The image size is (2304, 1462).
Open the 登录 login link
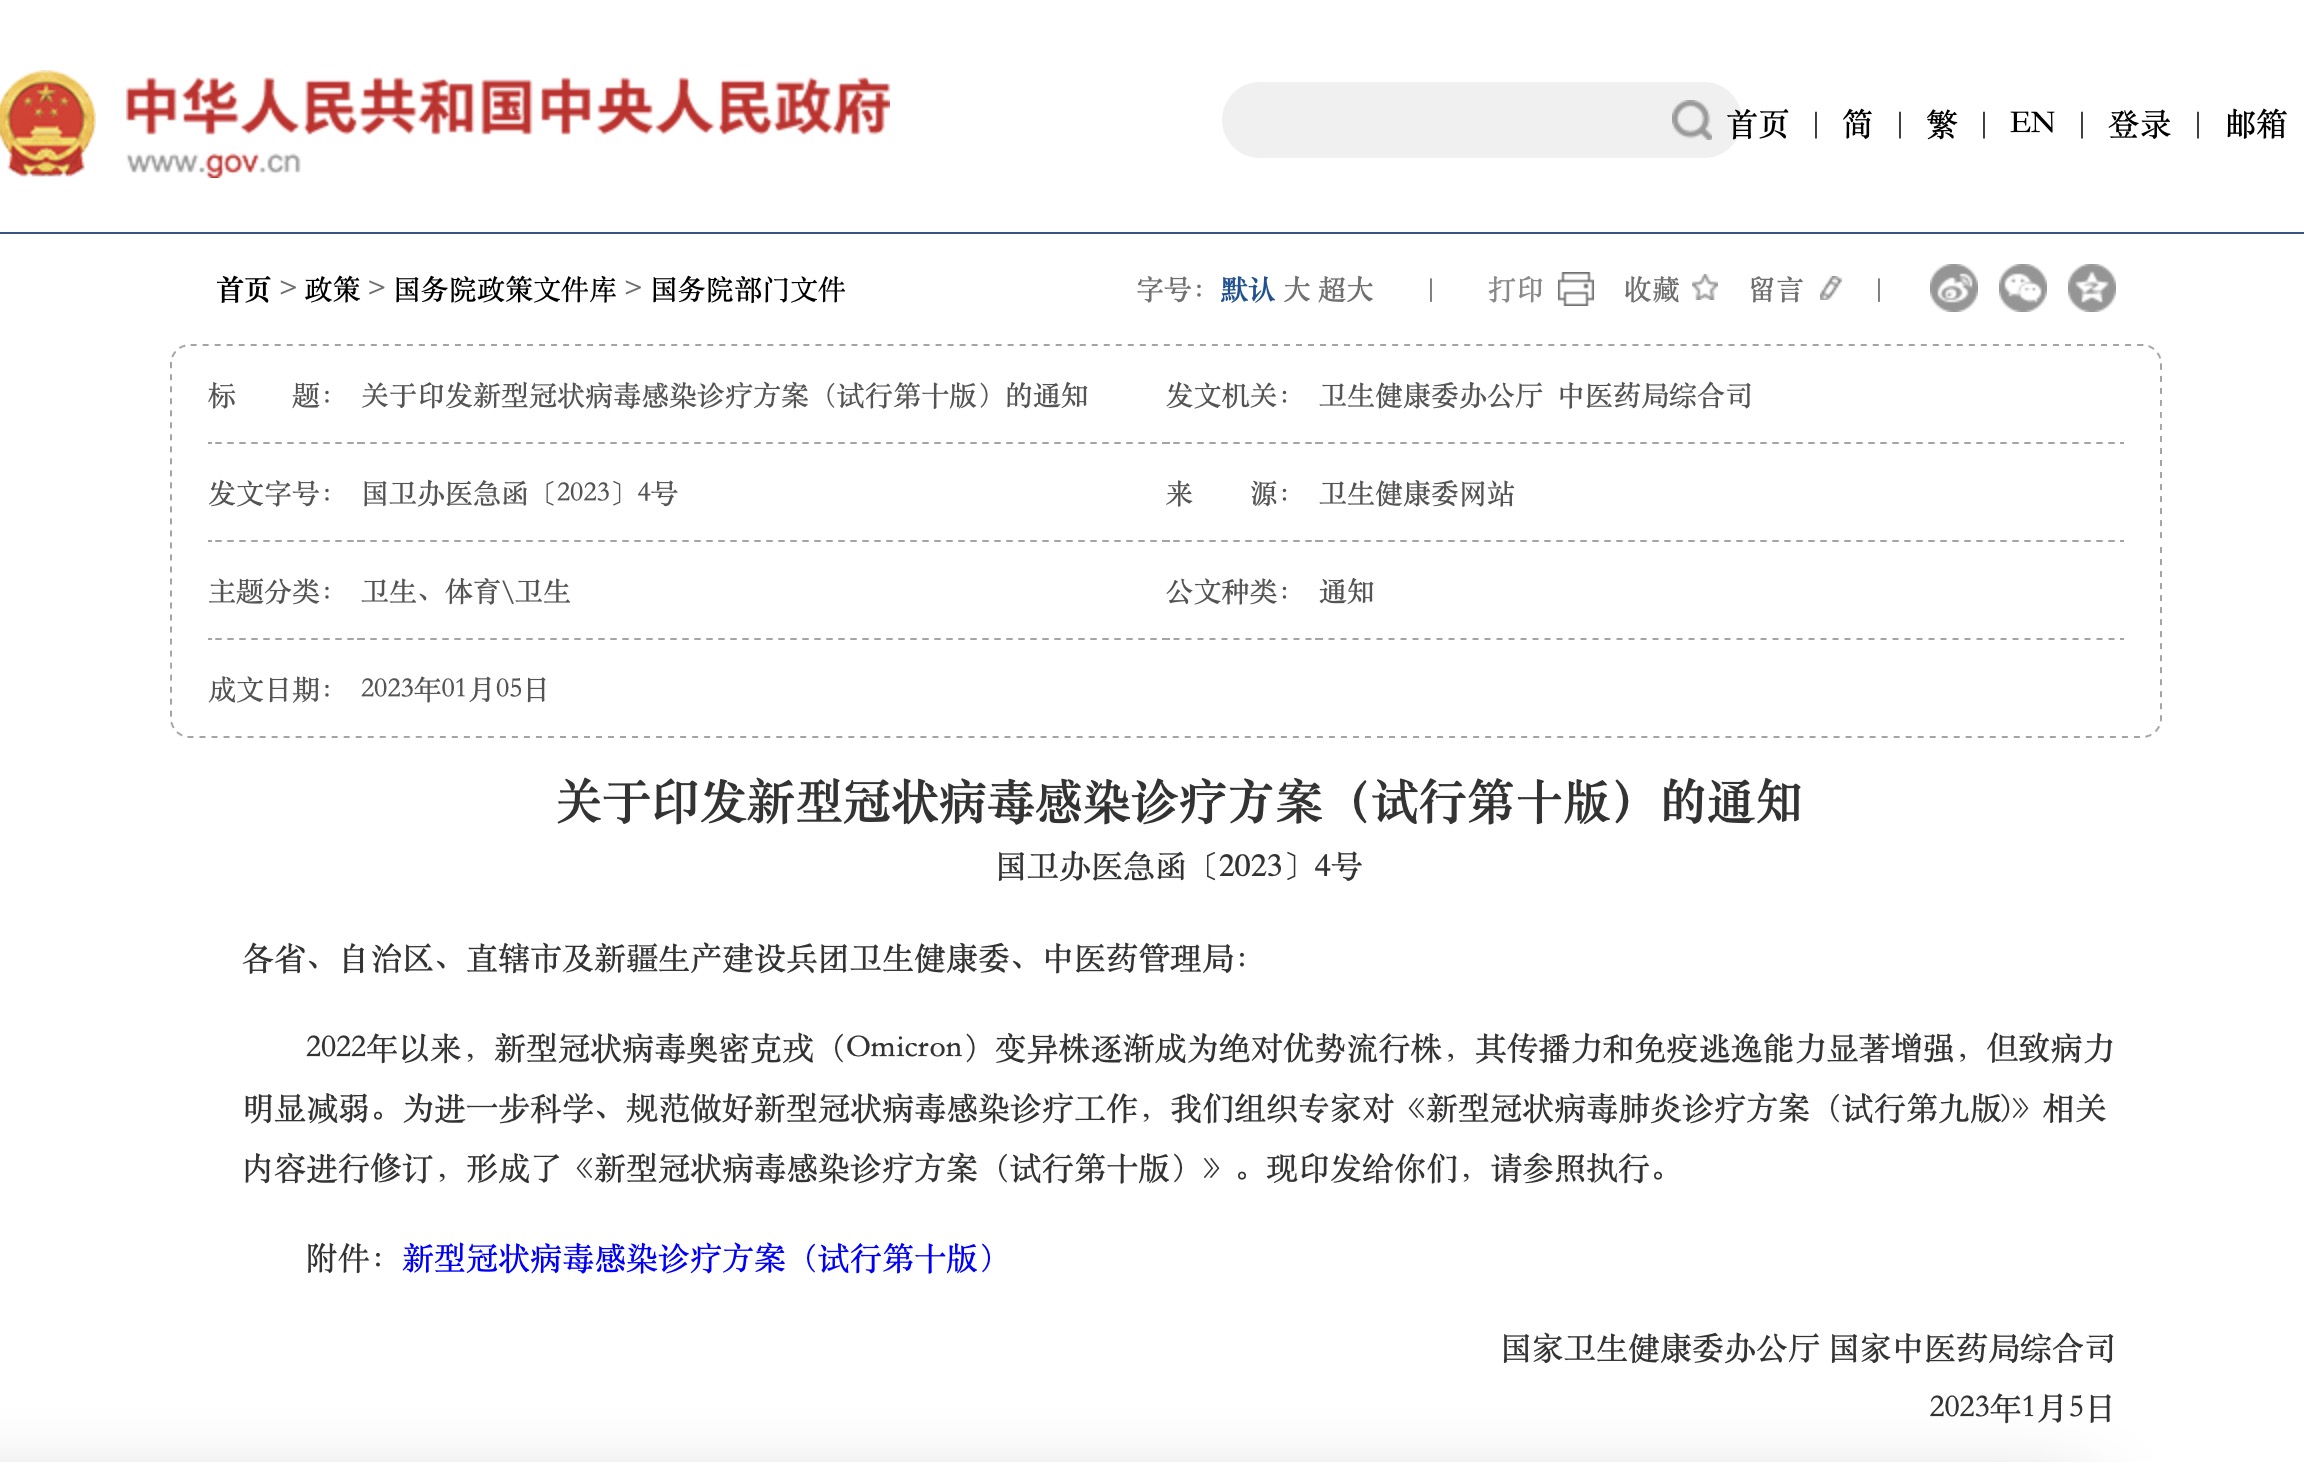tap(2139, 124)
